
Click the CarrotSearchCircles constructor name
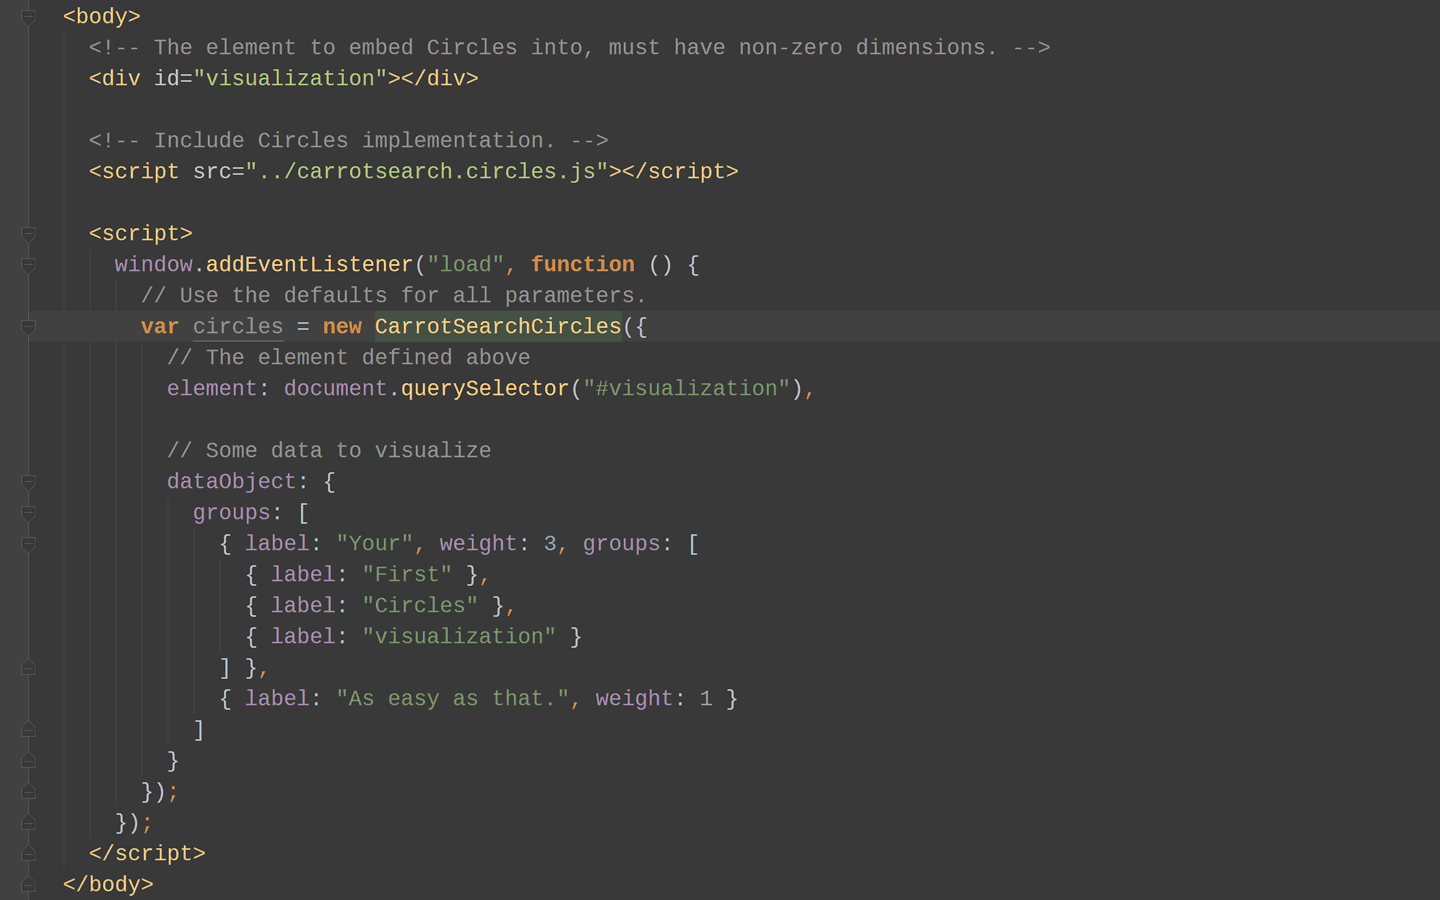pos(498,327)
